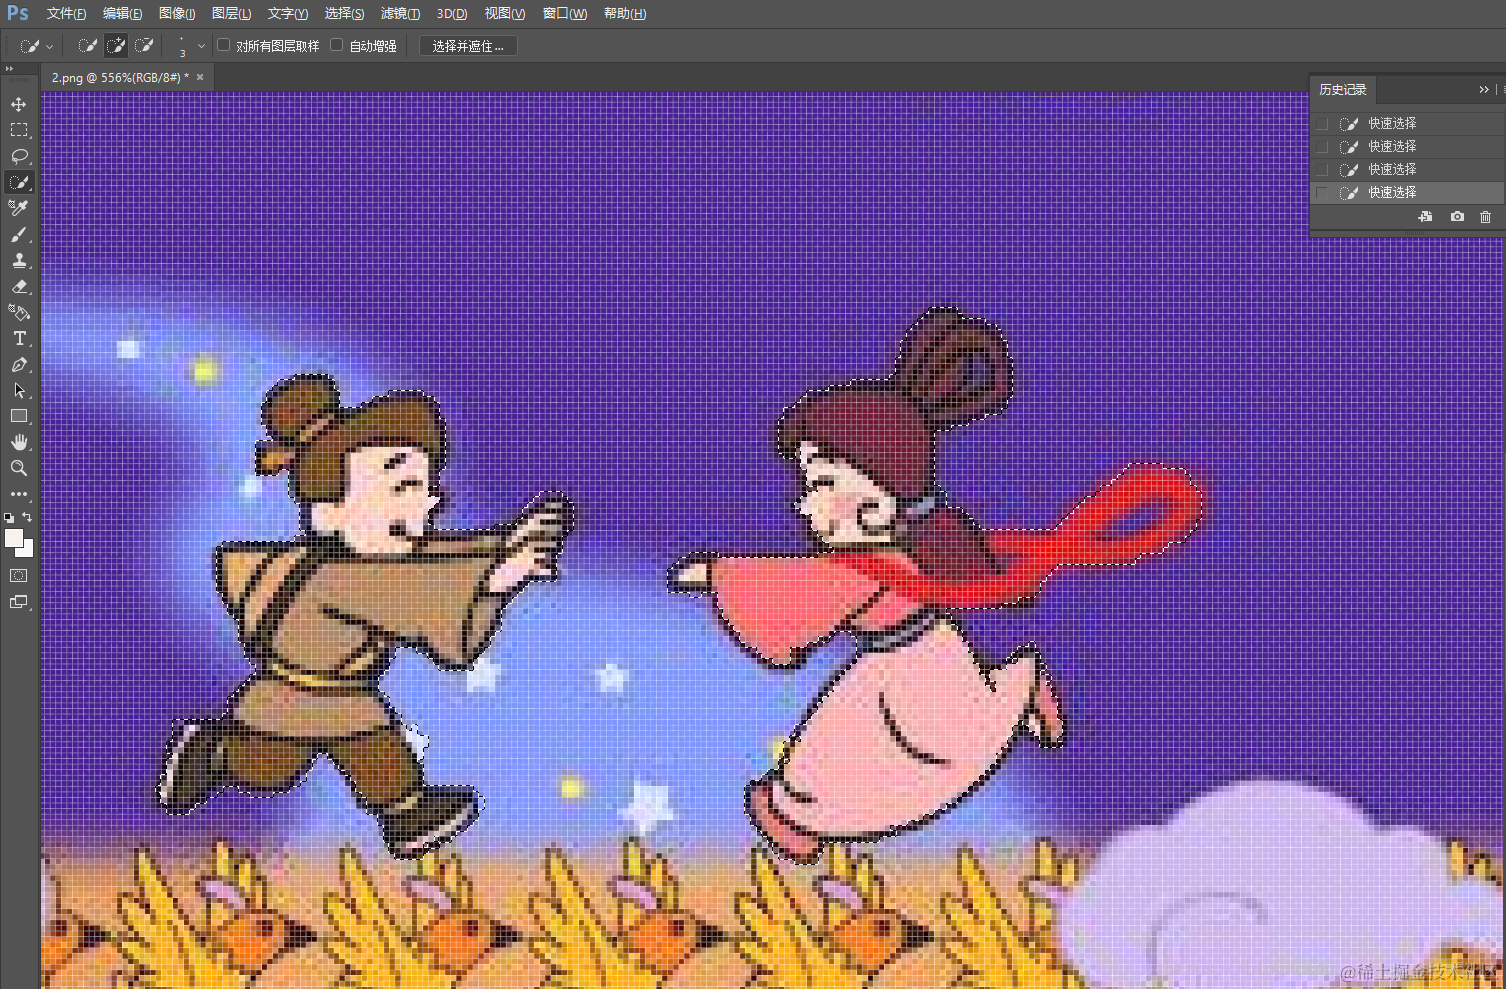Select the Rectangle shape tool
Viewport: 1506px width, 989px height.
19,416
